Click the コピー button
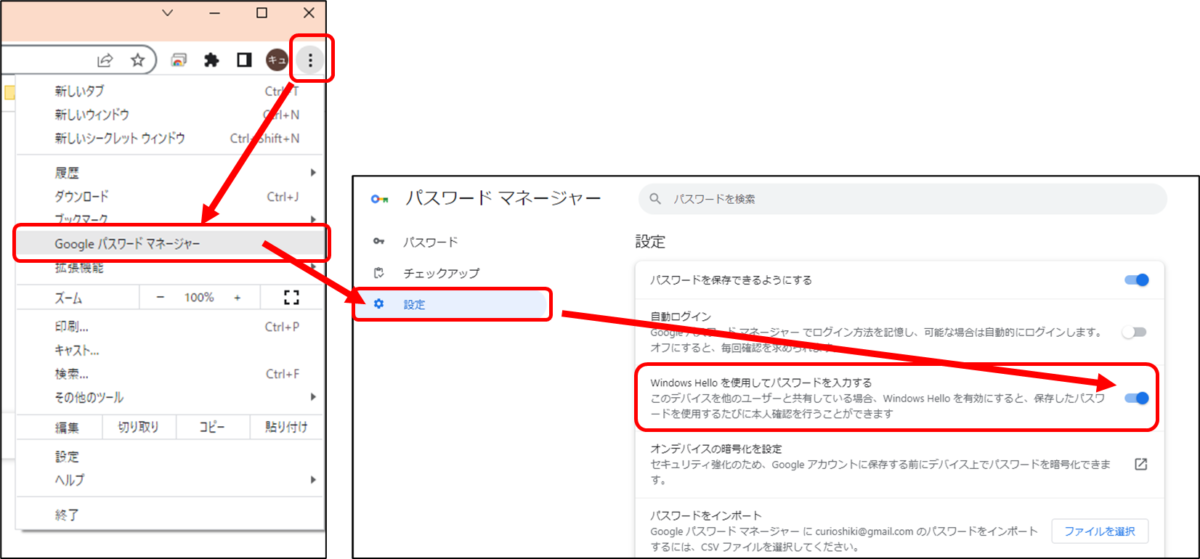 pyautogui.click(x=212, y=427)
